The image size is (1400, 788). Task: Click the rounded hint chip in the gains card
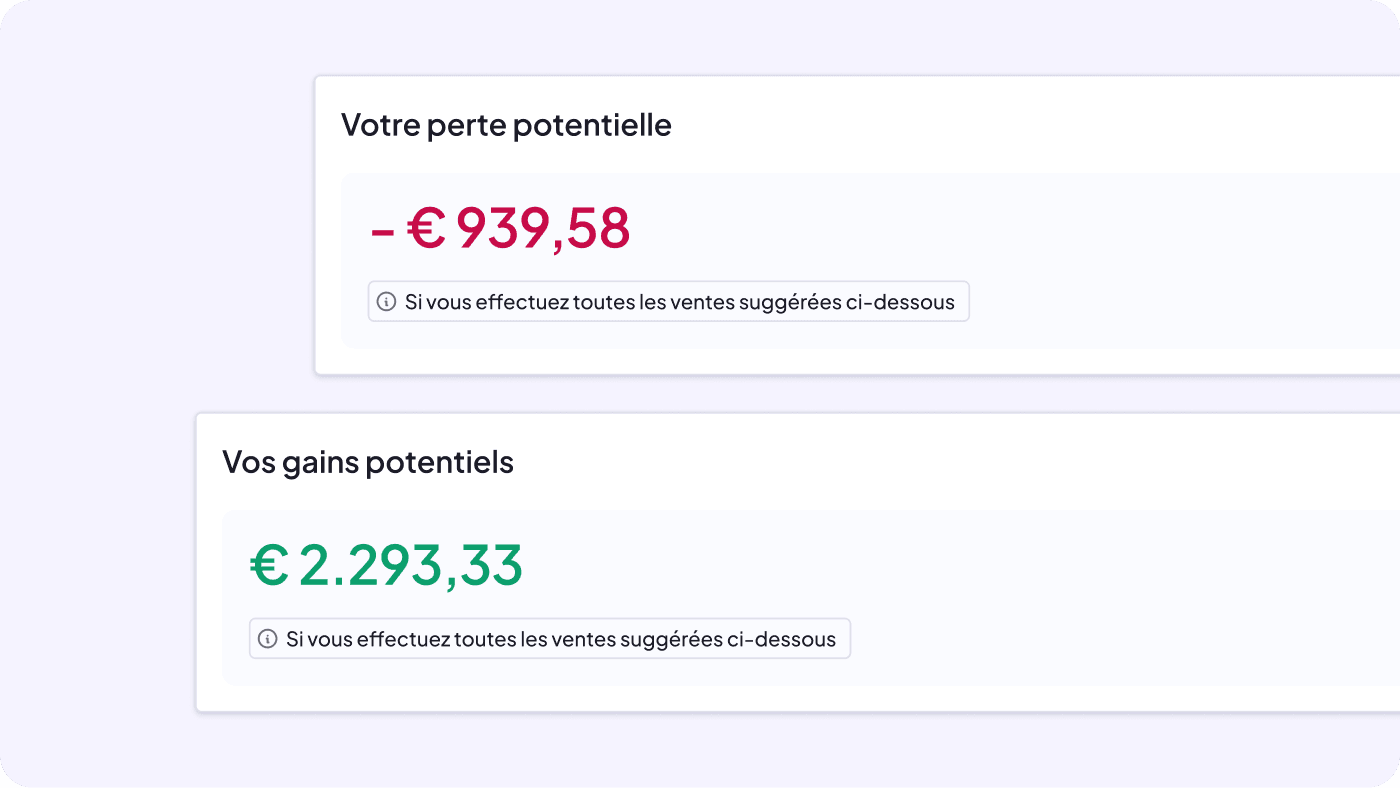[x=549, y=638]
